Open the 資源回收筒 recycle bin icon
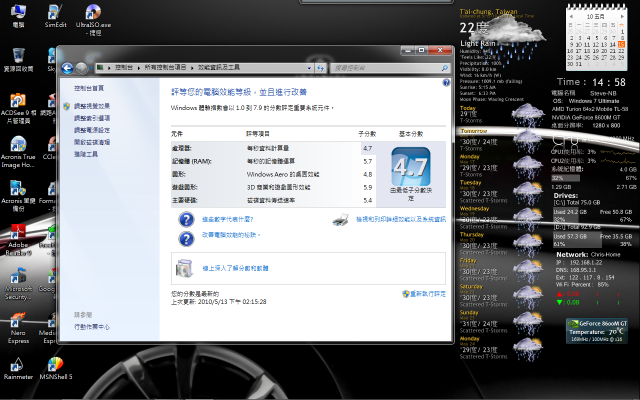The width and height of the screenshot is (640, 400). 18,60
